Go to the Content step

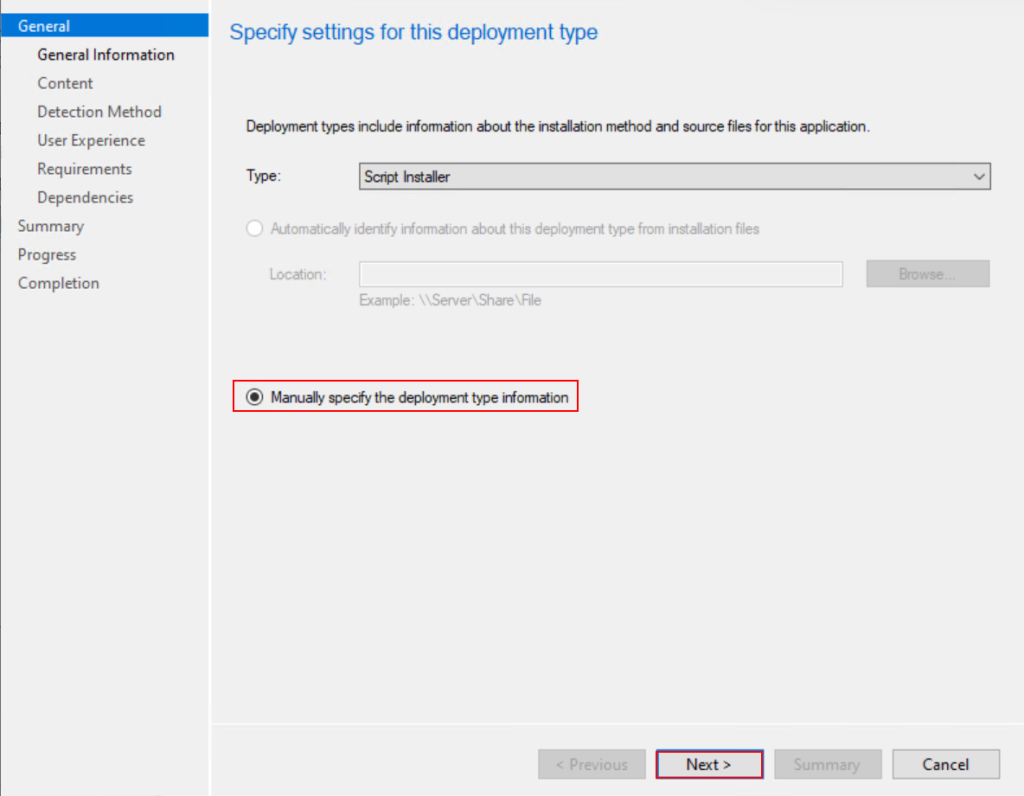[65, 83]
